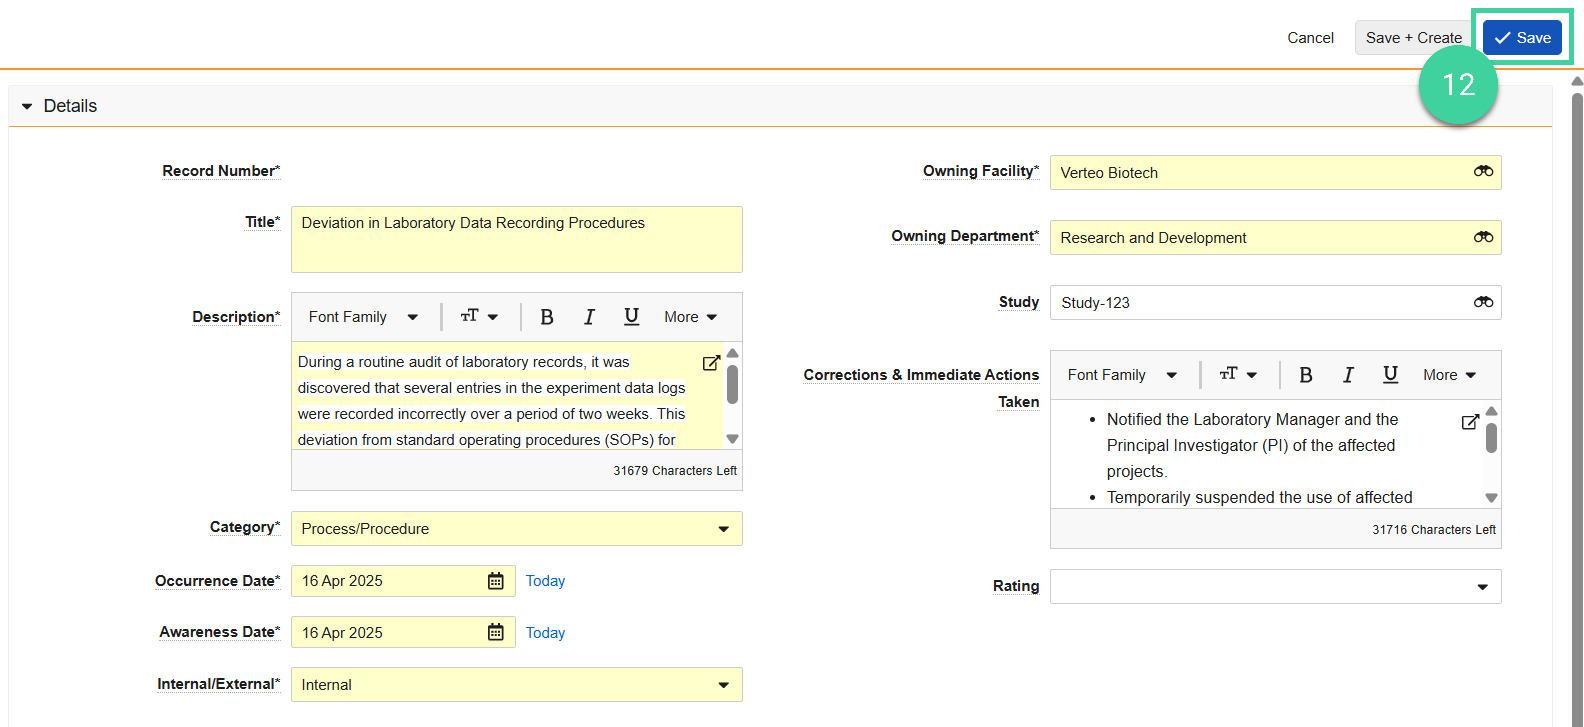Open More options in Description toolbar
Screen dimensions: 1584x727
[x=690, y=317]
